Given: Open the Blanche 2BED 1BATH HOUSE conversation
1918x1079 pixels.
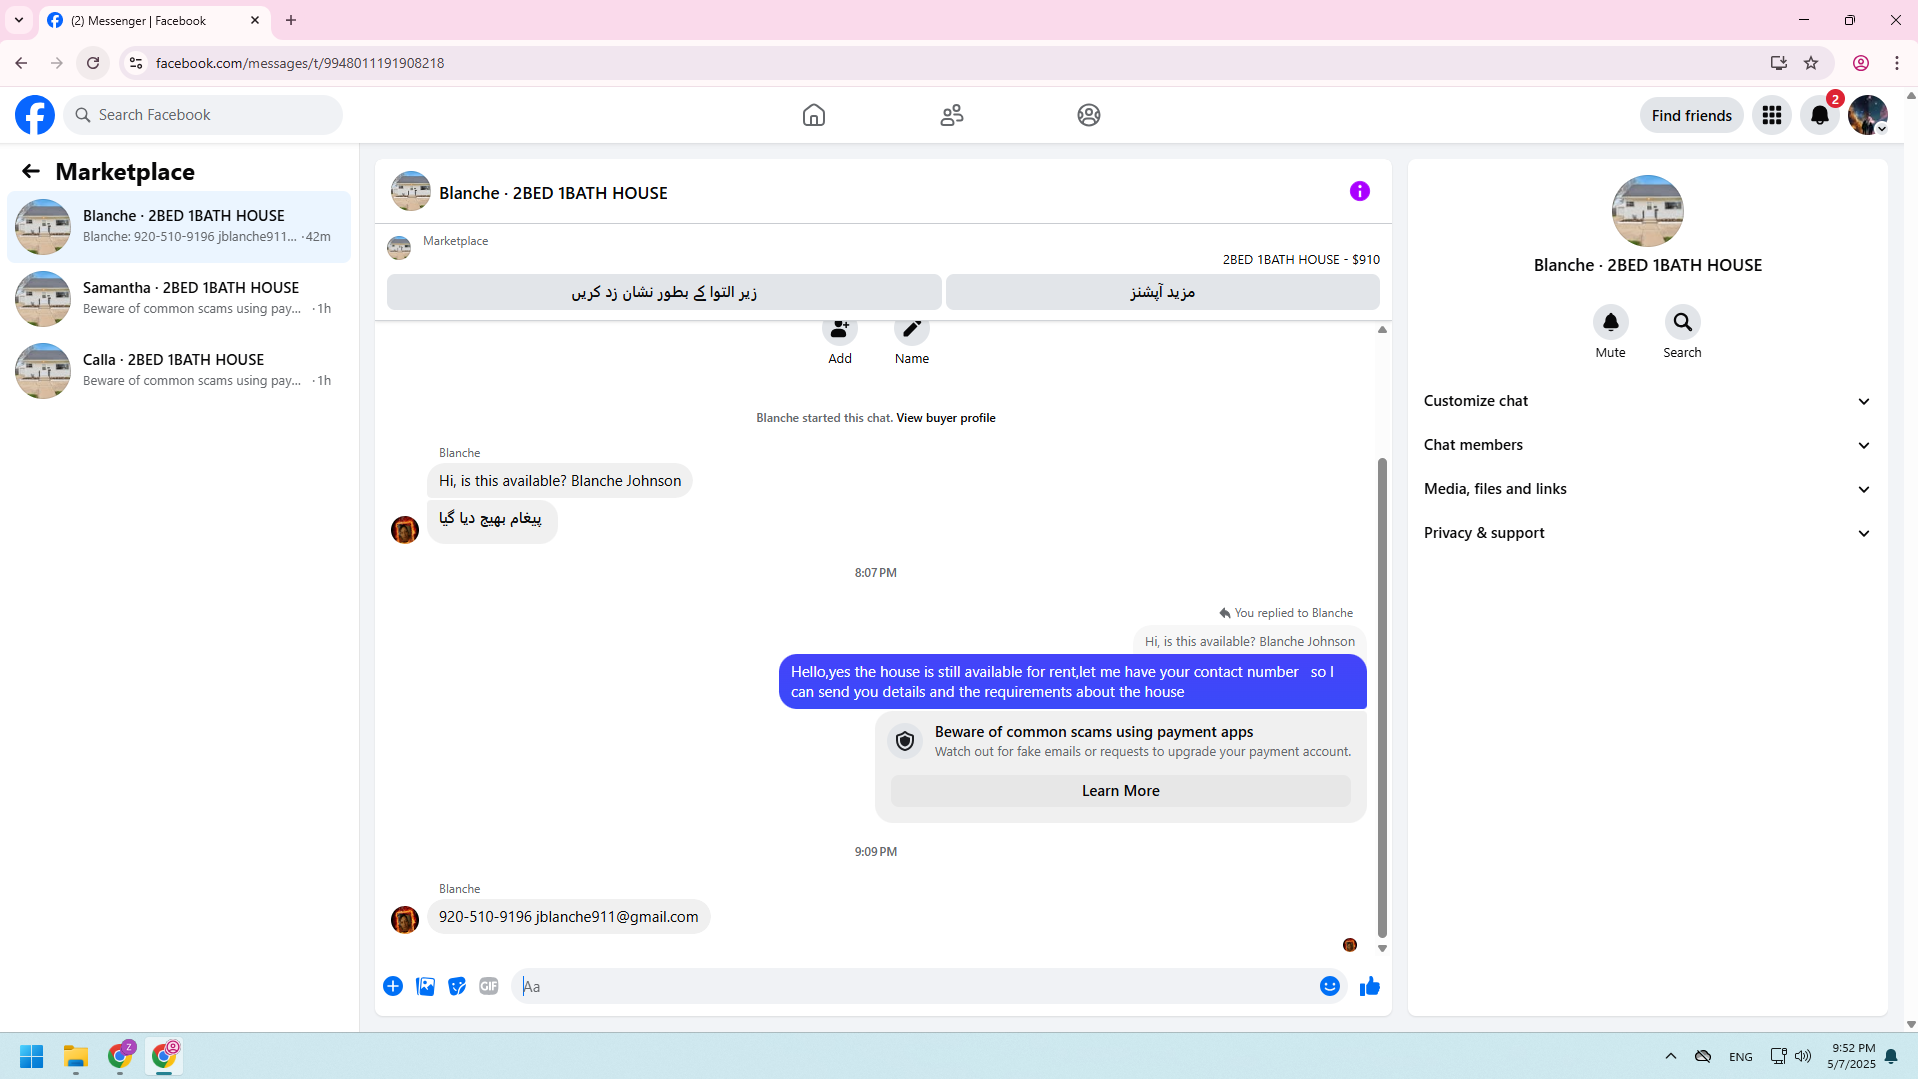Looking at the screenshot, I should (179, 227).
